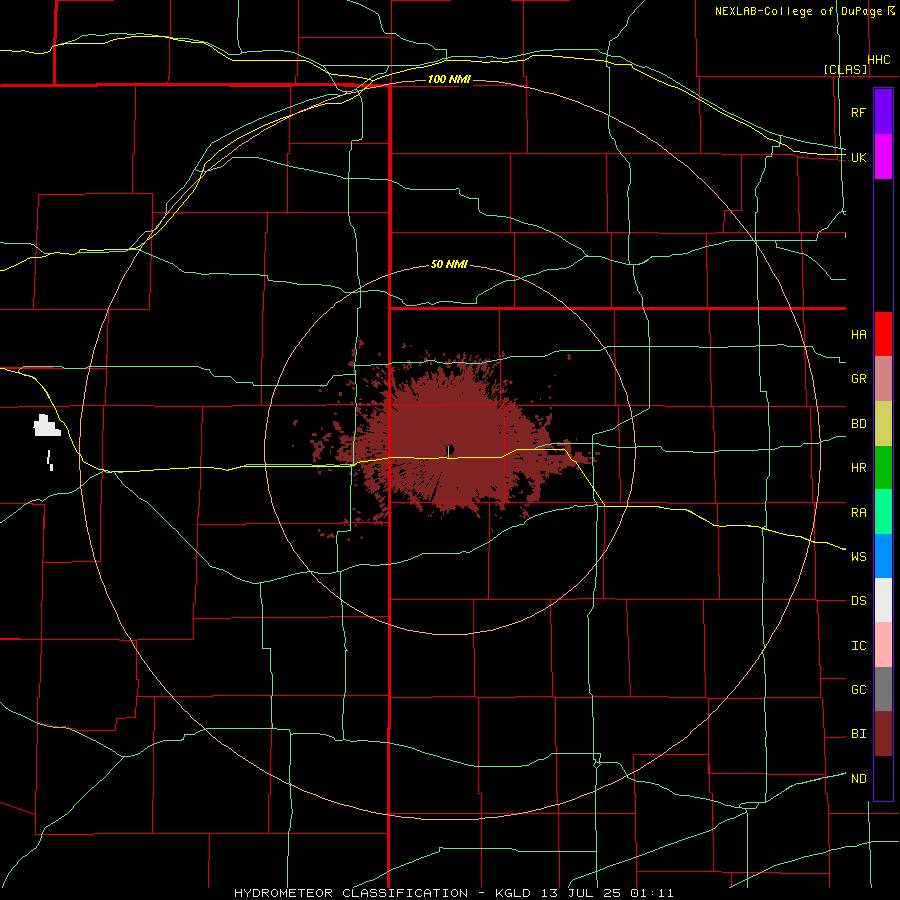Viewport: 900px width, 900px height.
Task: Click the "HA" legend label
Action: (x=858, y=334)
